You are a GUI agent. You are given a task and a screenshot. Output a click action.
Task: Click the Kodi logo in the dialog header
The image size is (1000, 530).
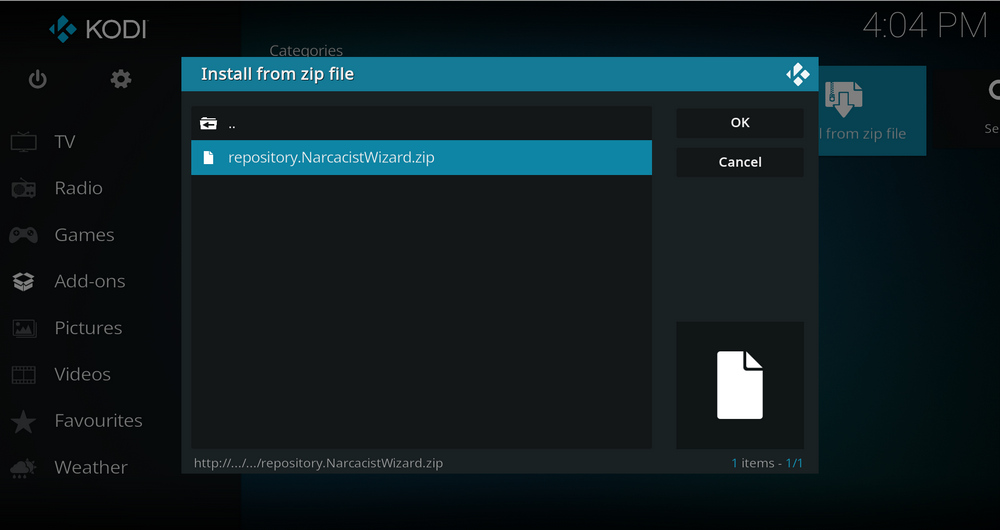point(797,74)
